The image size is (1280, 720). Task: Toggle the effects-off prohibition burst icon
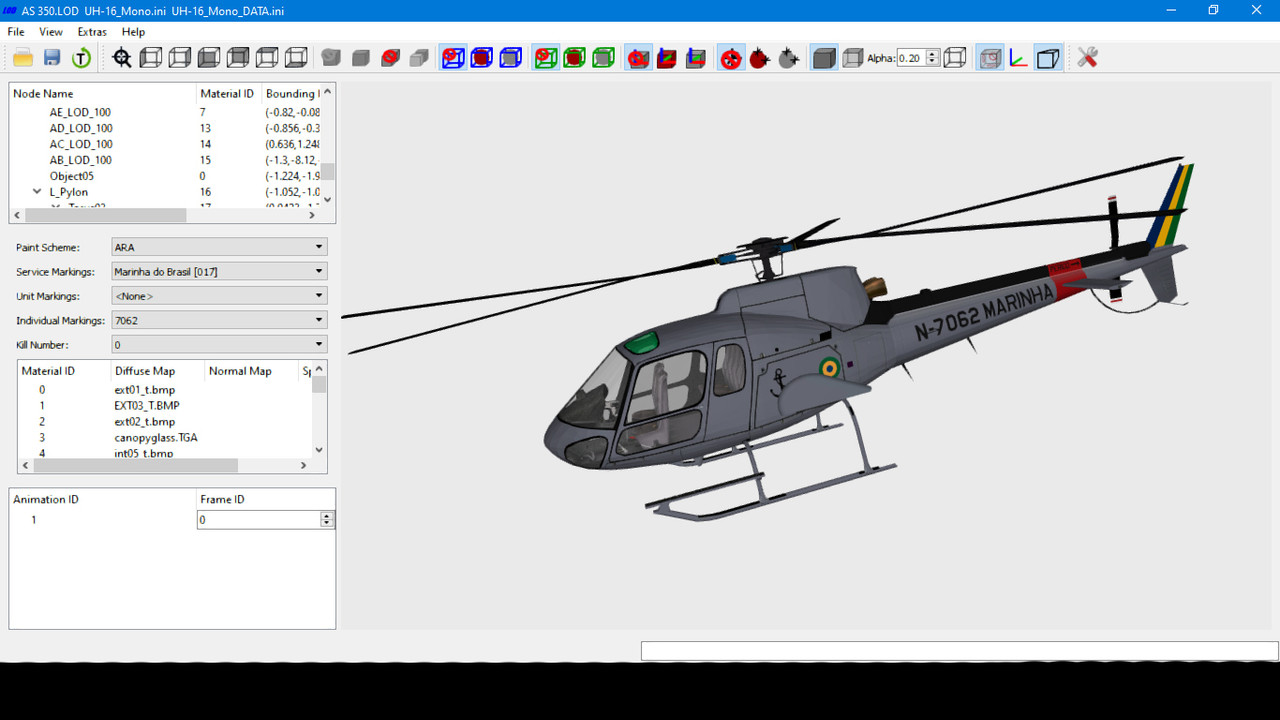731,57
